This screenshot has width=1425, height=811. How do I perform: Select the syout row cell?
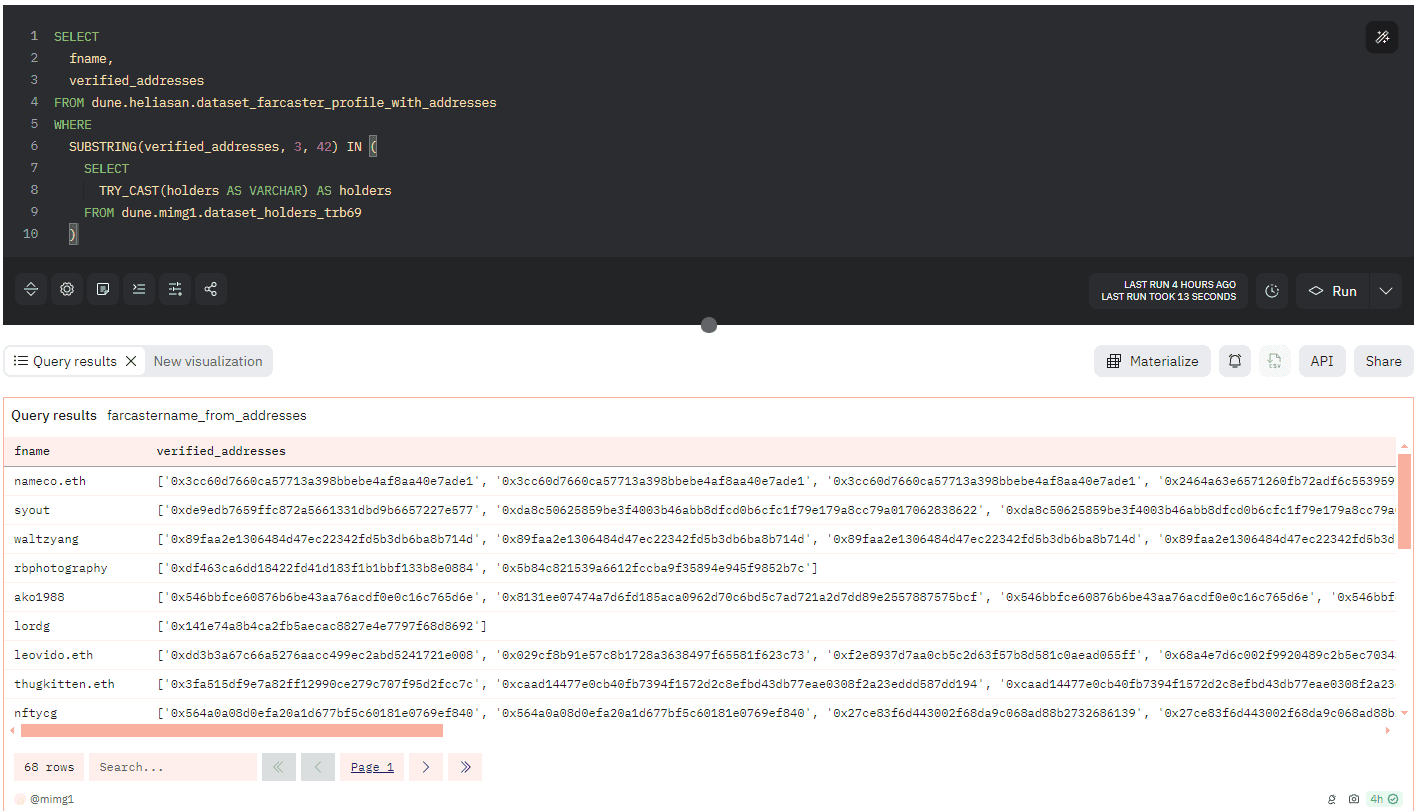click(x=32, y=510)
